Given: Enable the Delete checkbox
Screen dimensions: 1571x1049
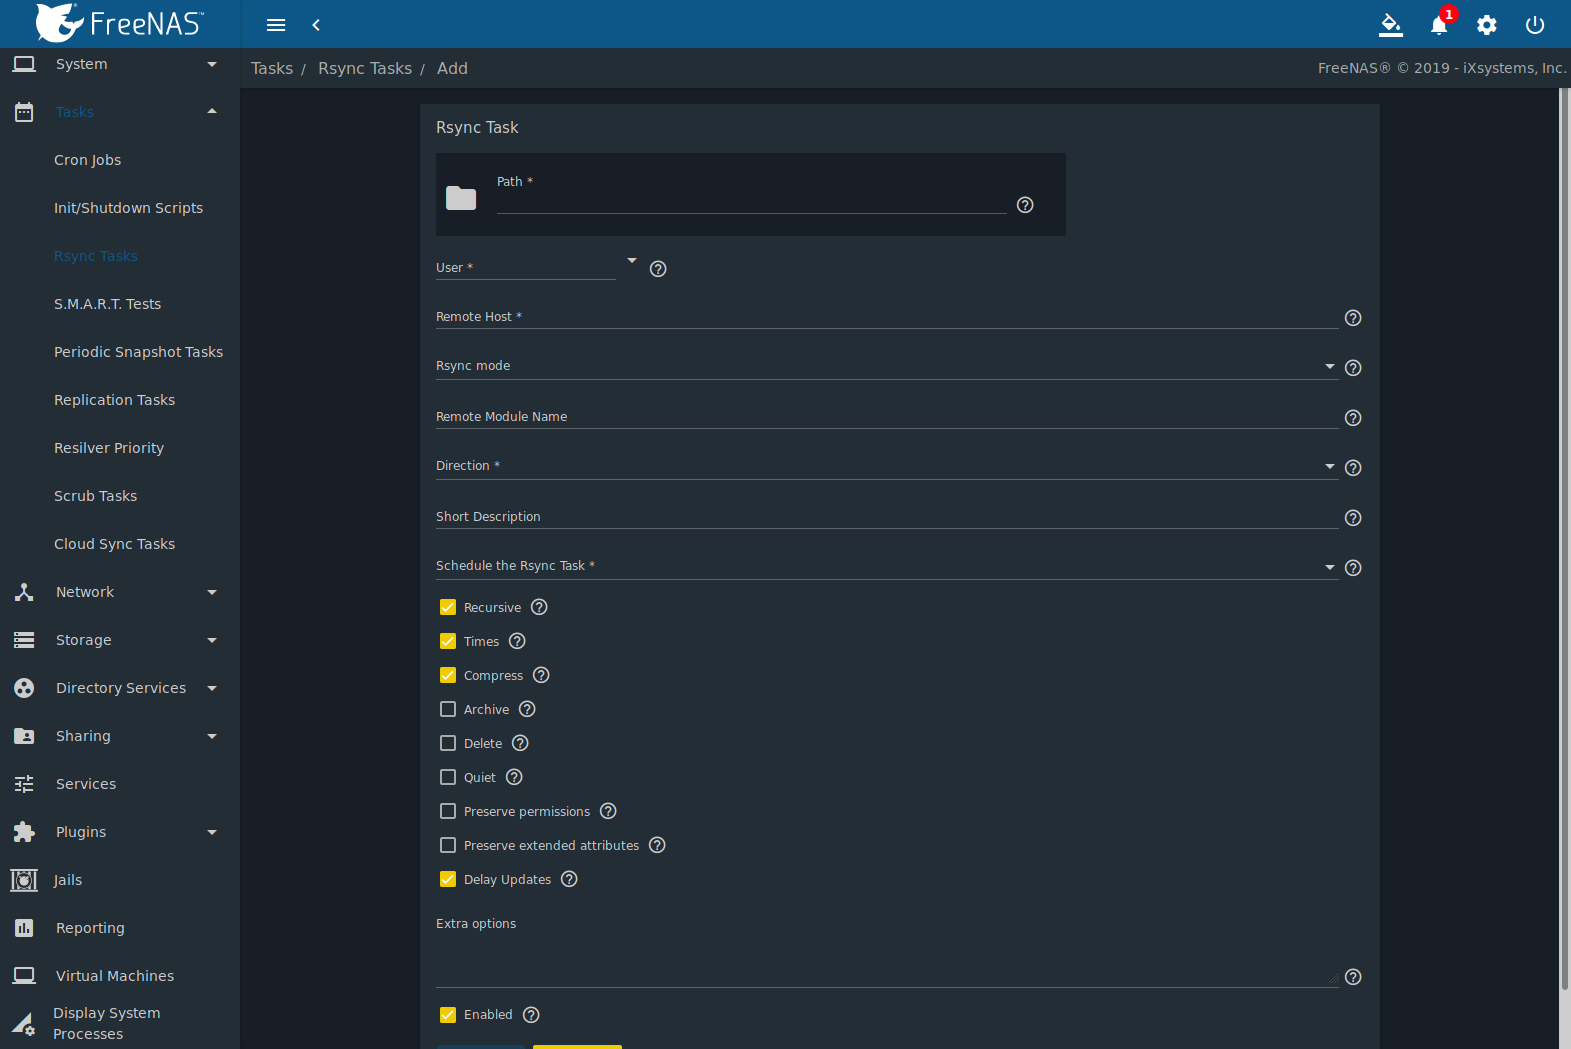Looking at the screenshot, I should tap(448, 743).
